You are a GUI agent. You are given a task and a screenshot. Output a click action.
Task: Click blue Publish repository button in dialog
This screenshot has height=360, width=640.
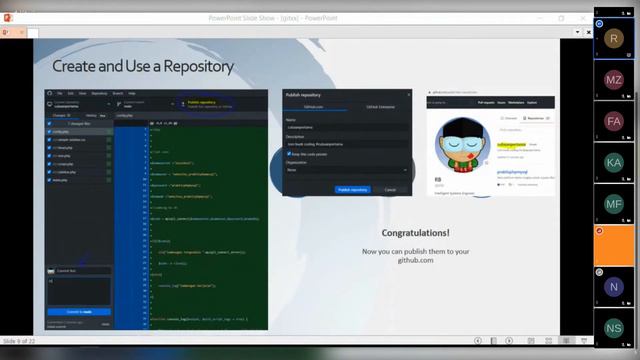click(x=353, y=190)
